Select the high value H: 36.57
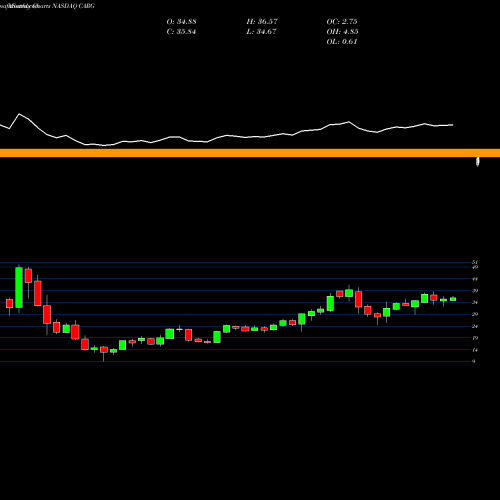The width and height of the screenshot is (500, 500). point(262,22)
